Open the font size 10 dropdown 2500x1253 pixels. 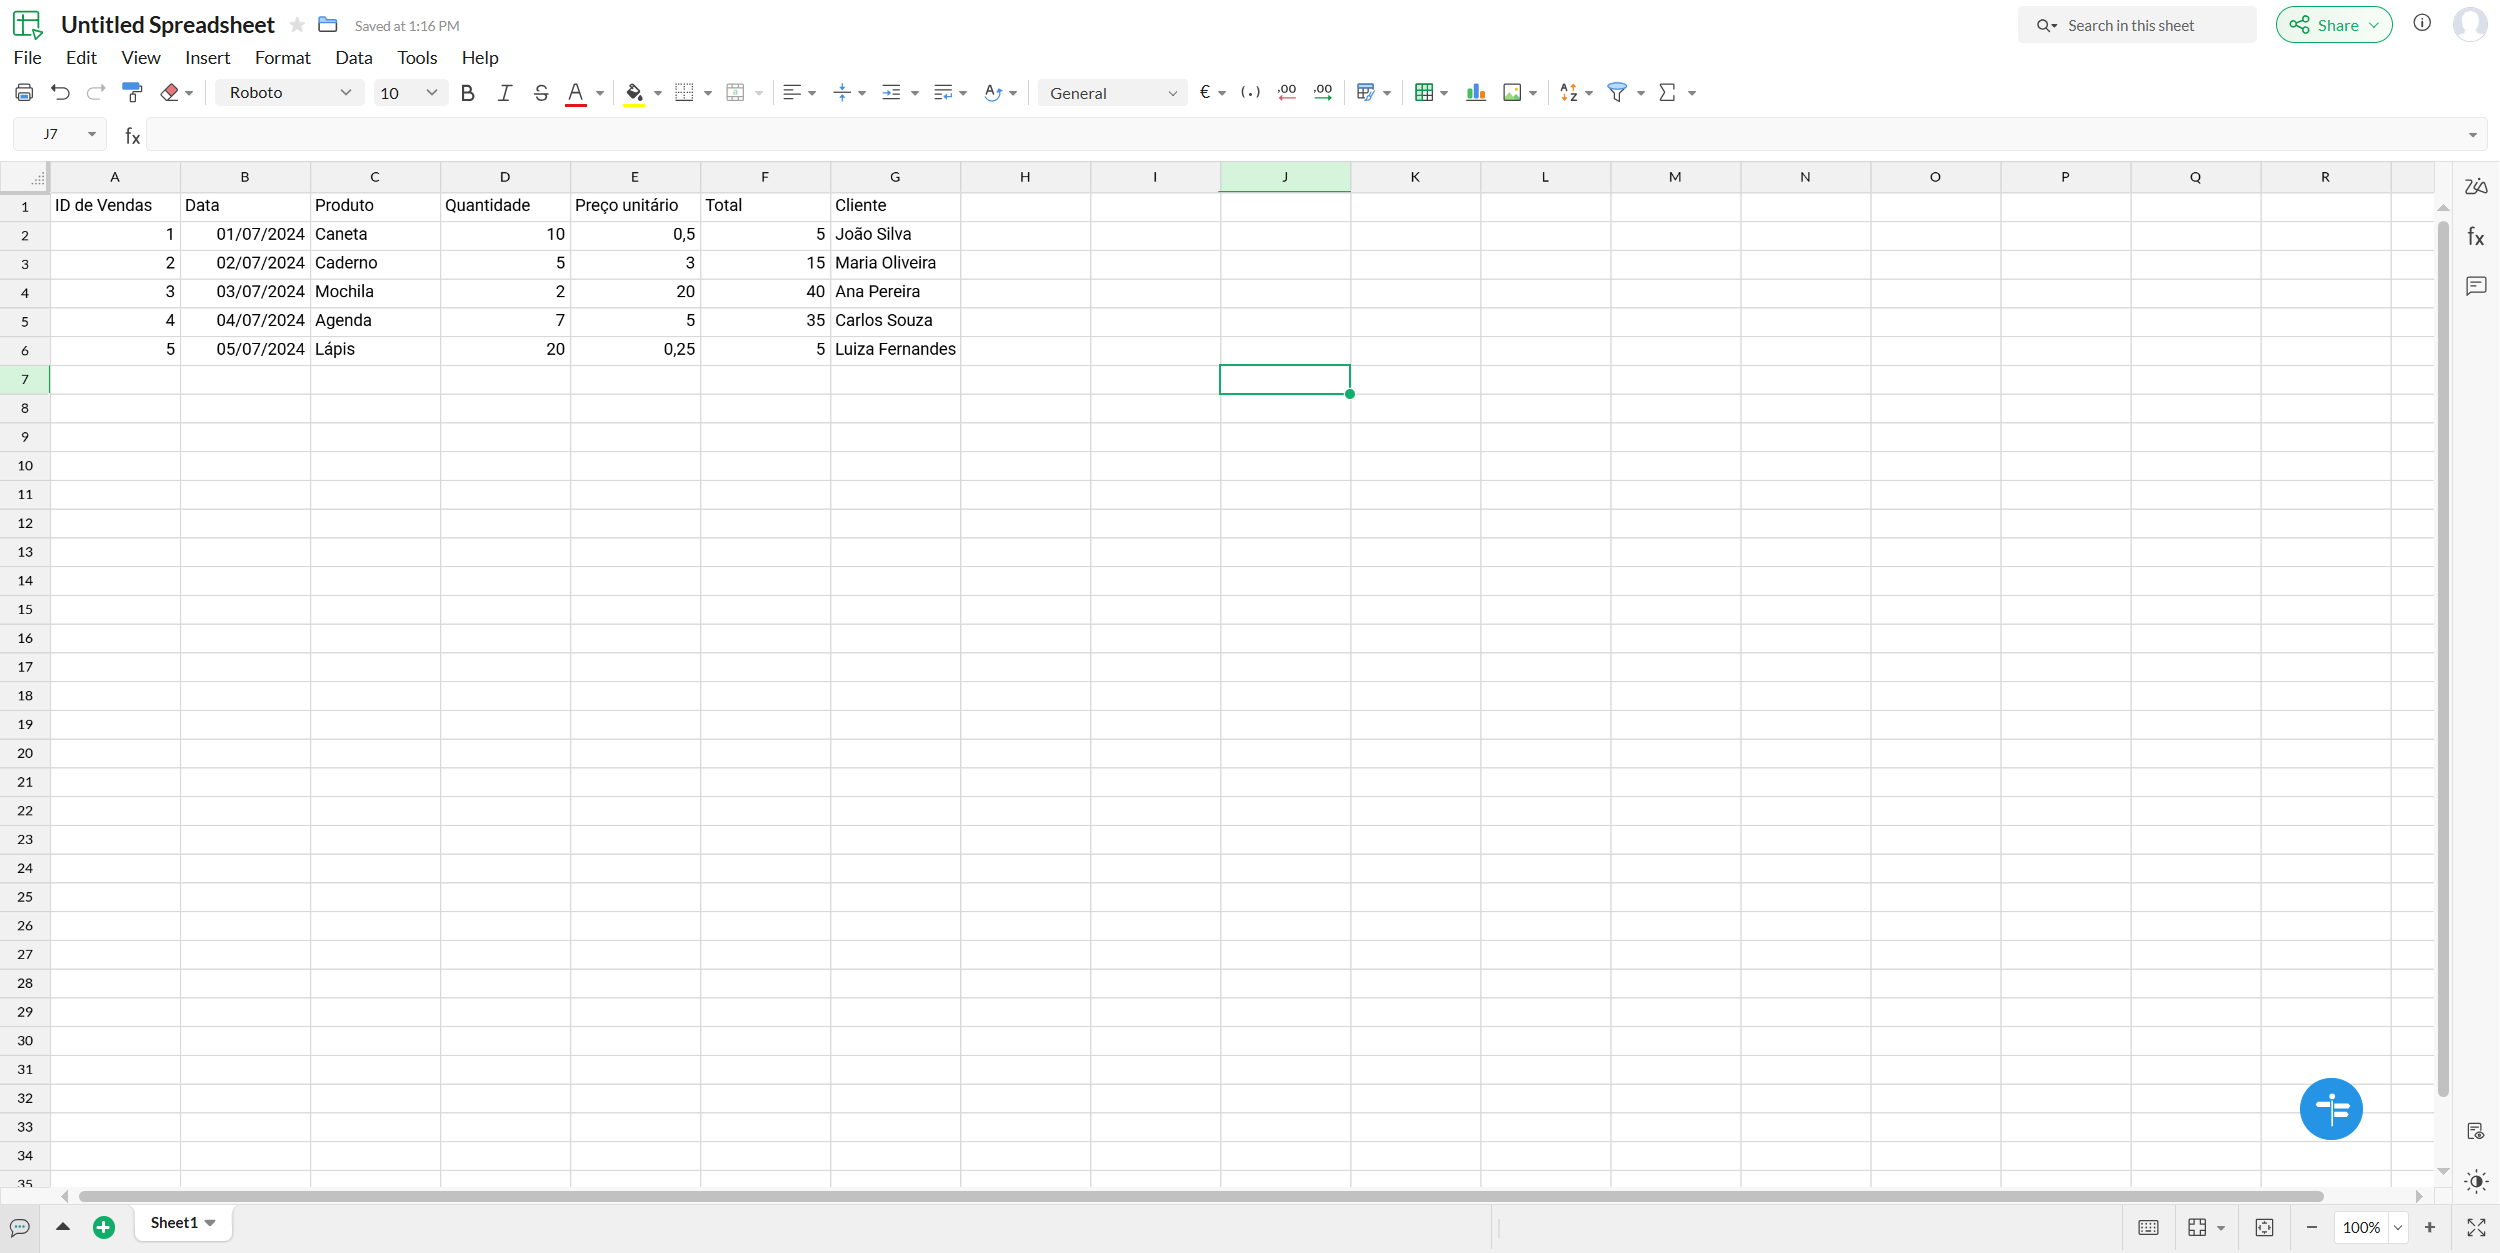409,93
